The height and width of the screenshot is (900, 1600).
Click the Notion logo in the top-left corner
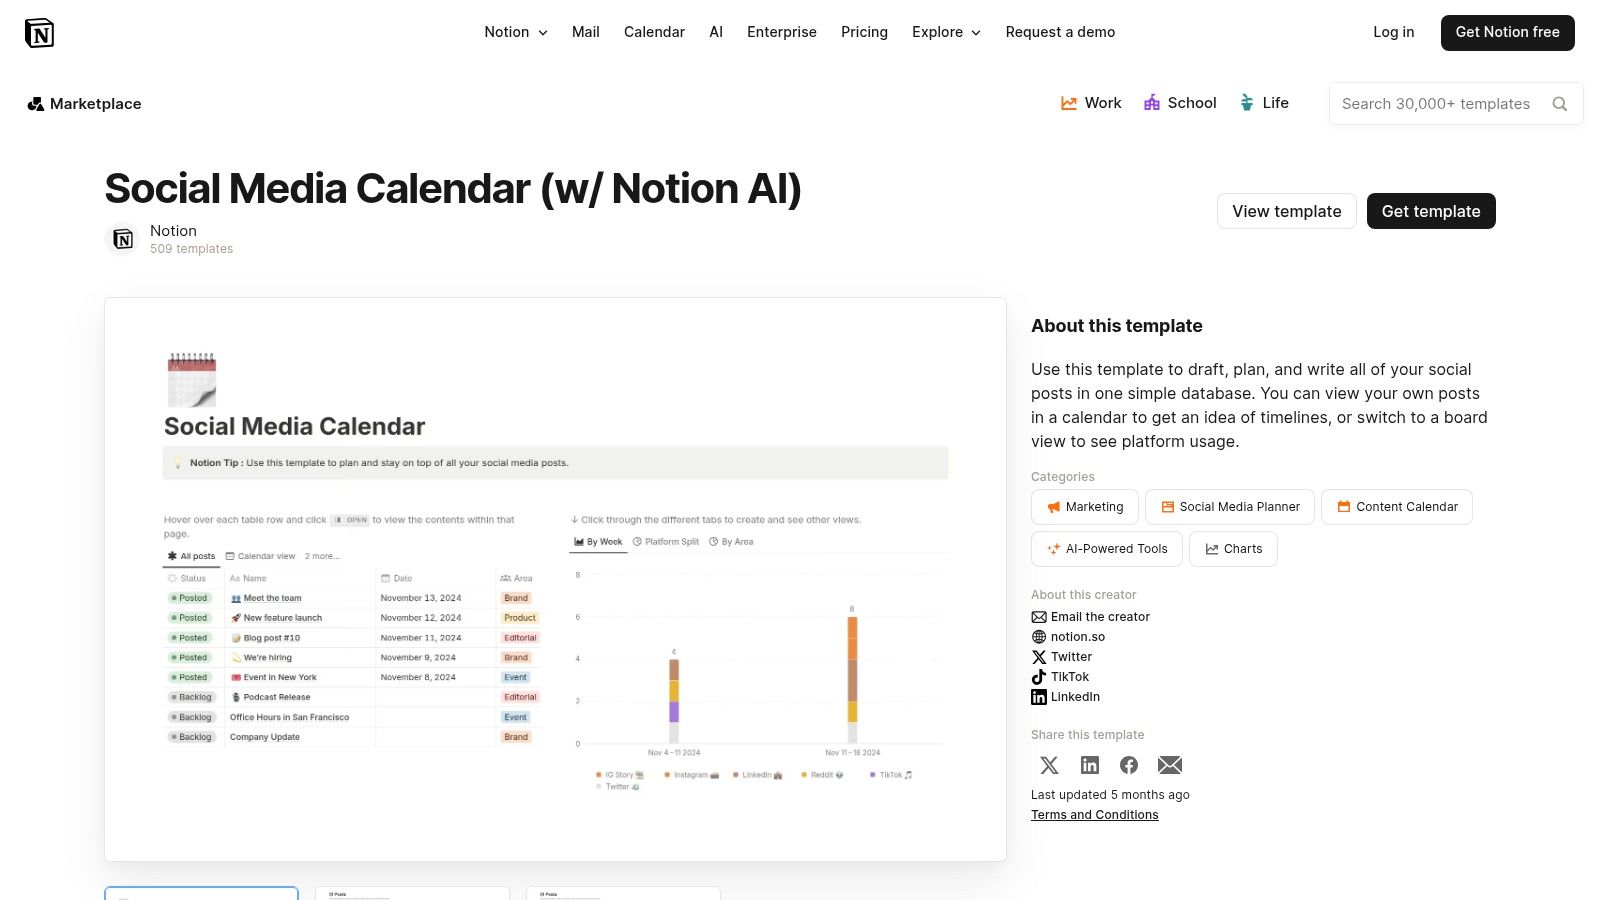[x=40, y=32]
